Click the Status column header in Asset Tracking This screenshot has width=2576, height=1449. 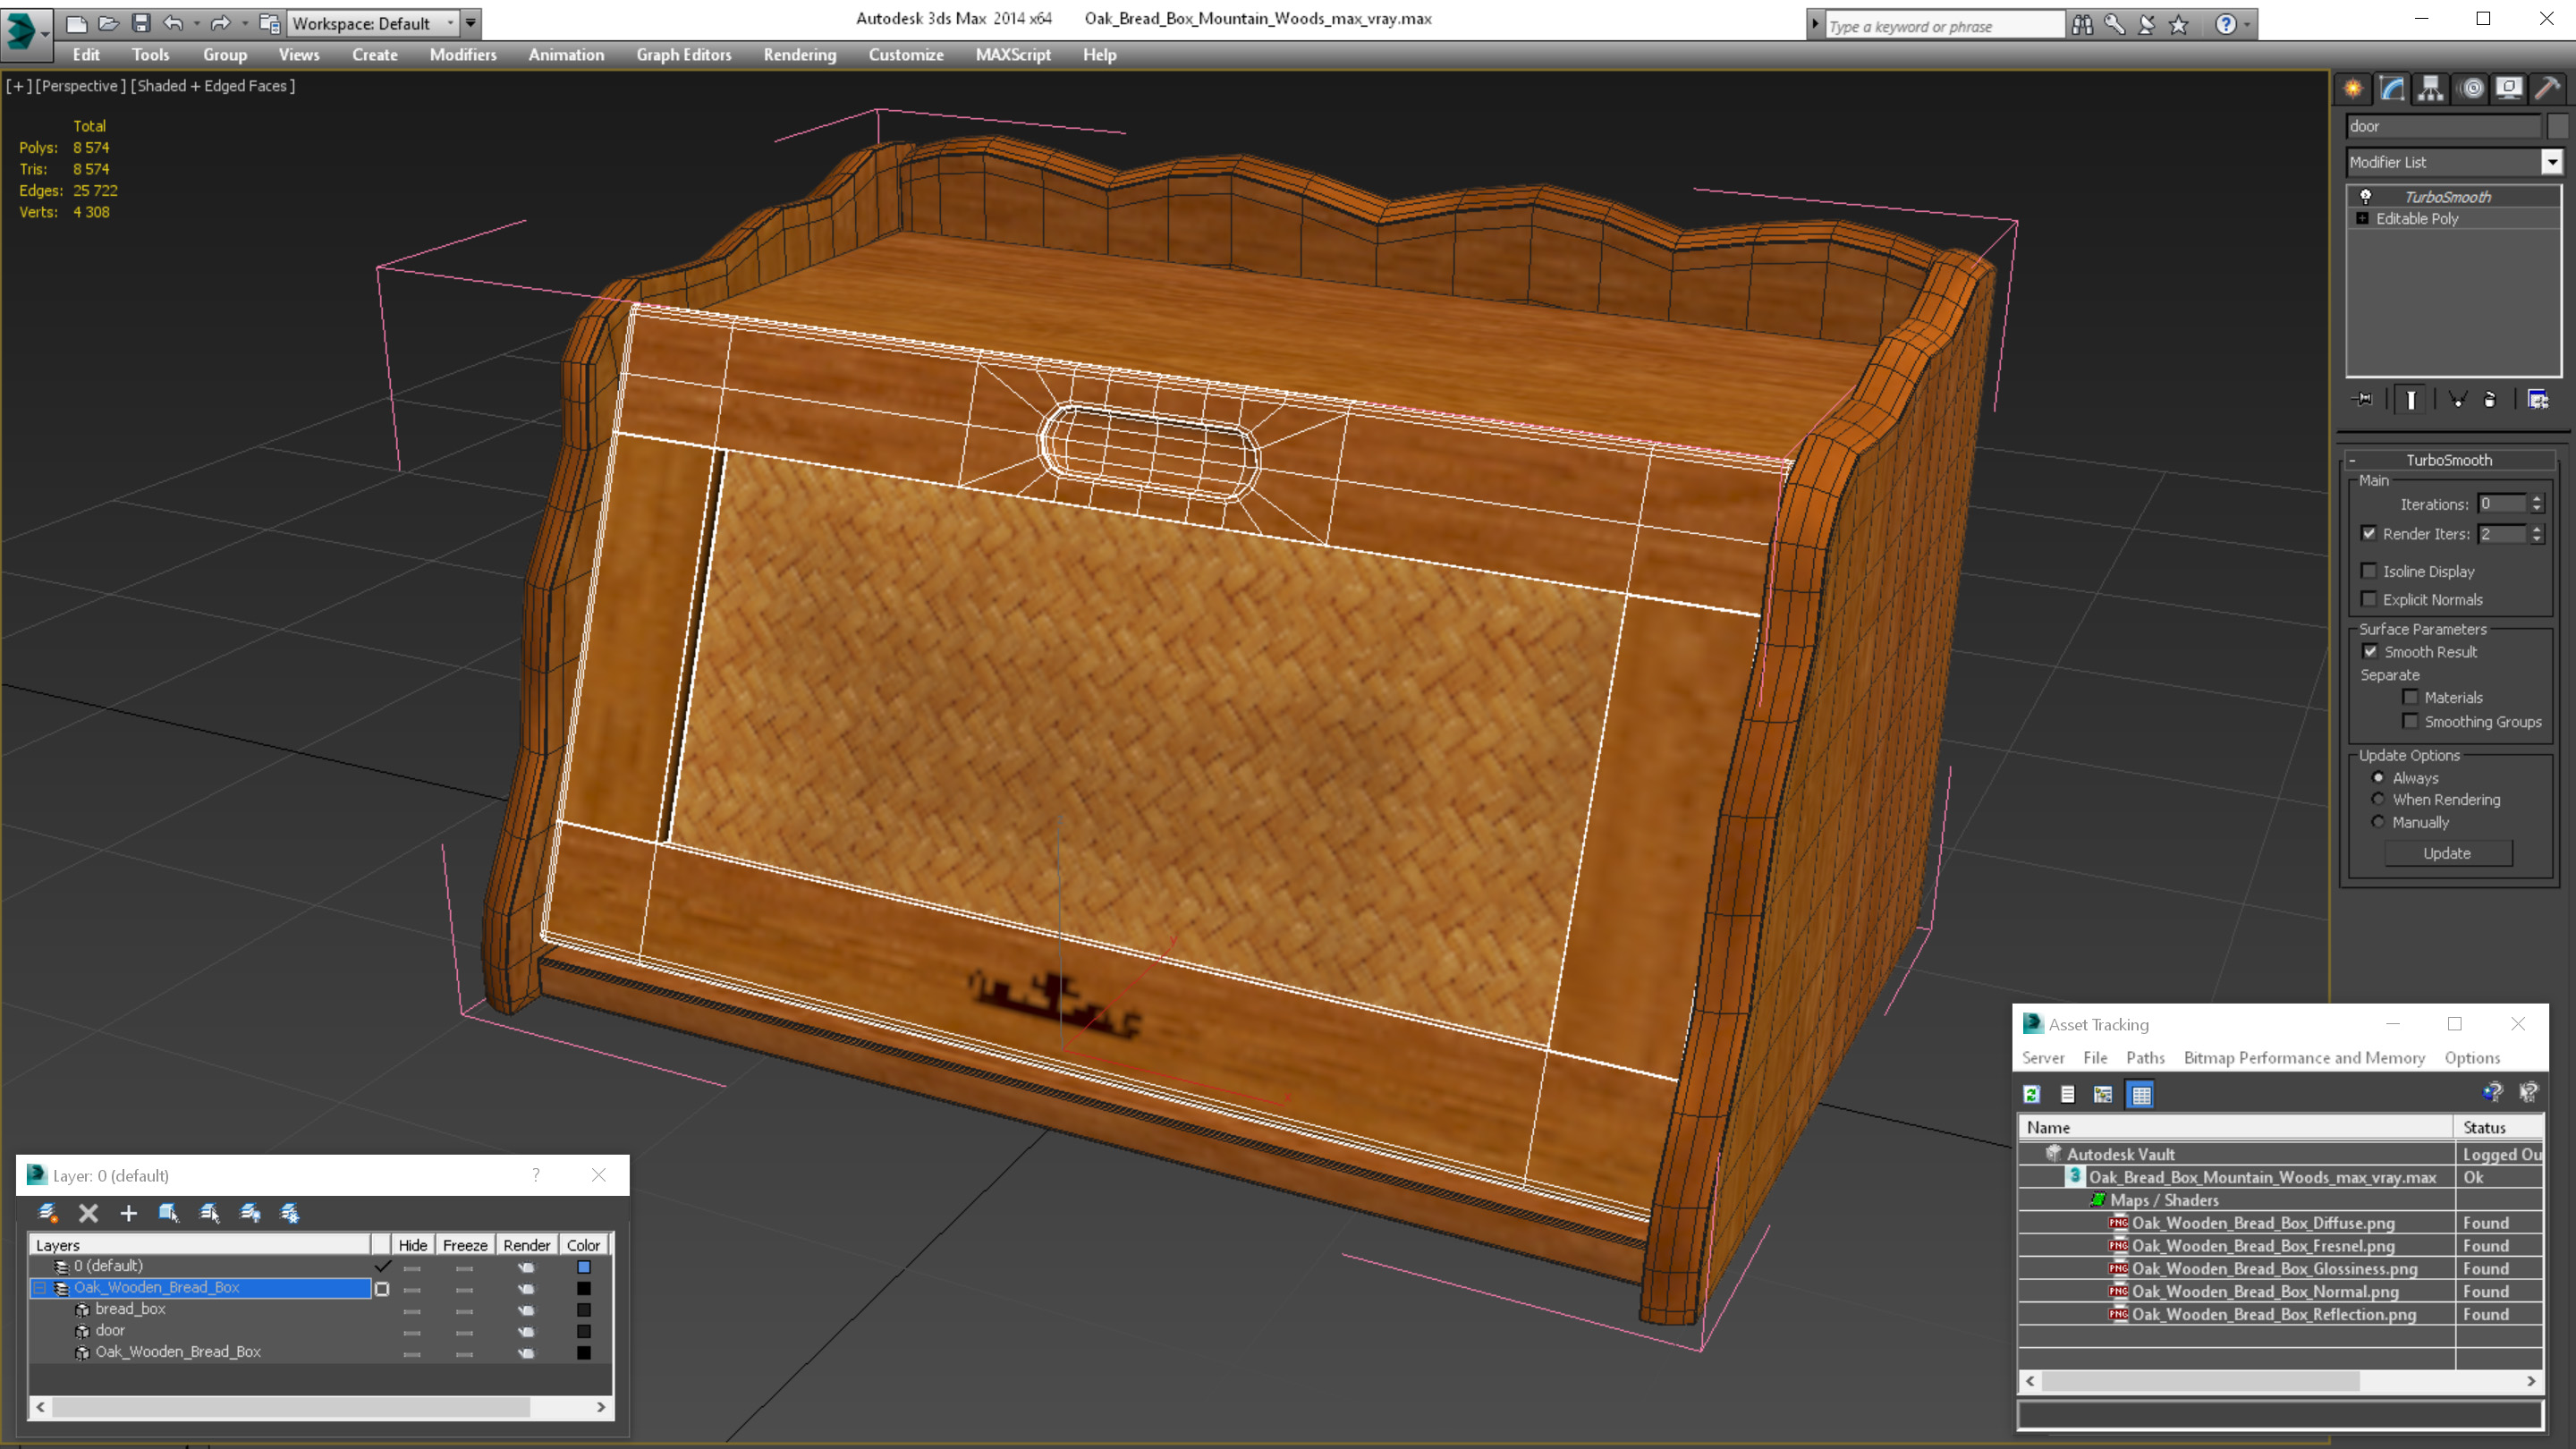(2498, 1128)
